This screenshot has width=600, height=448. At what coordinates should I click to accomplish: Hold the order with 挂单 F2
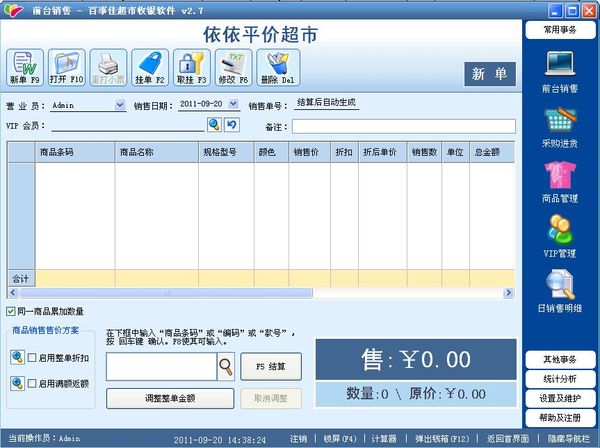click(x=150, y=68)
